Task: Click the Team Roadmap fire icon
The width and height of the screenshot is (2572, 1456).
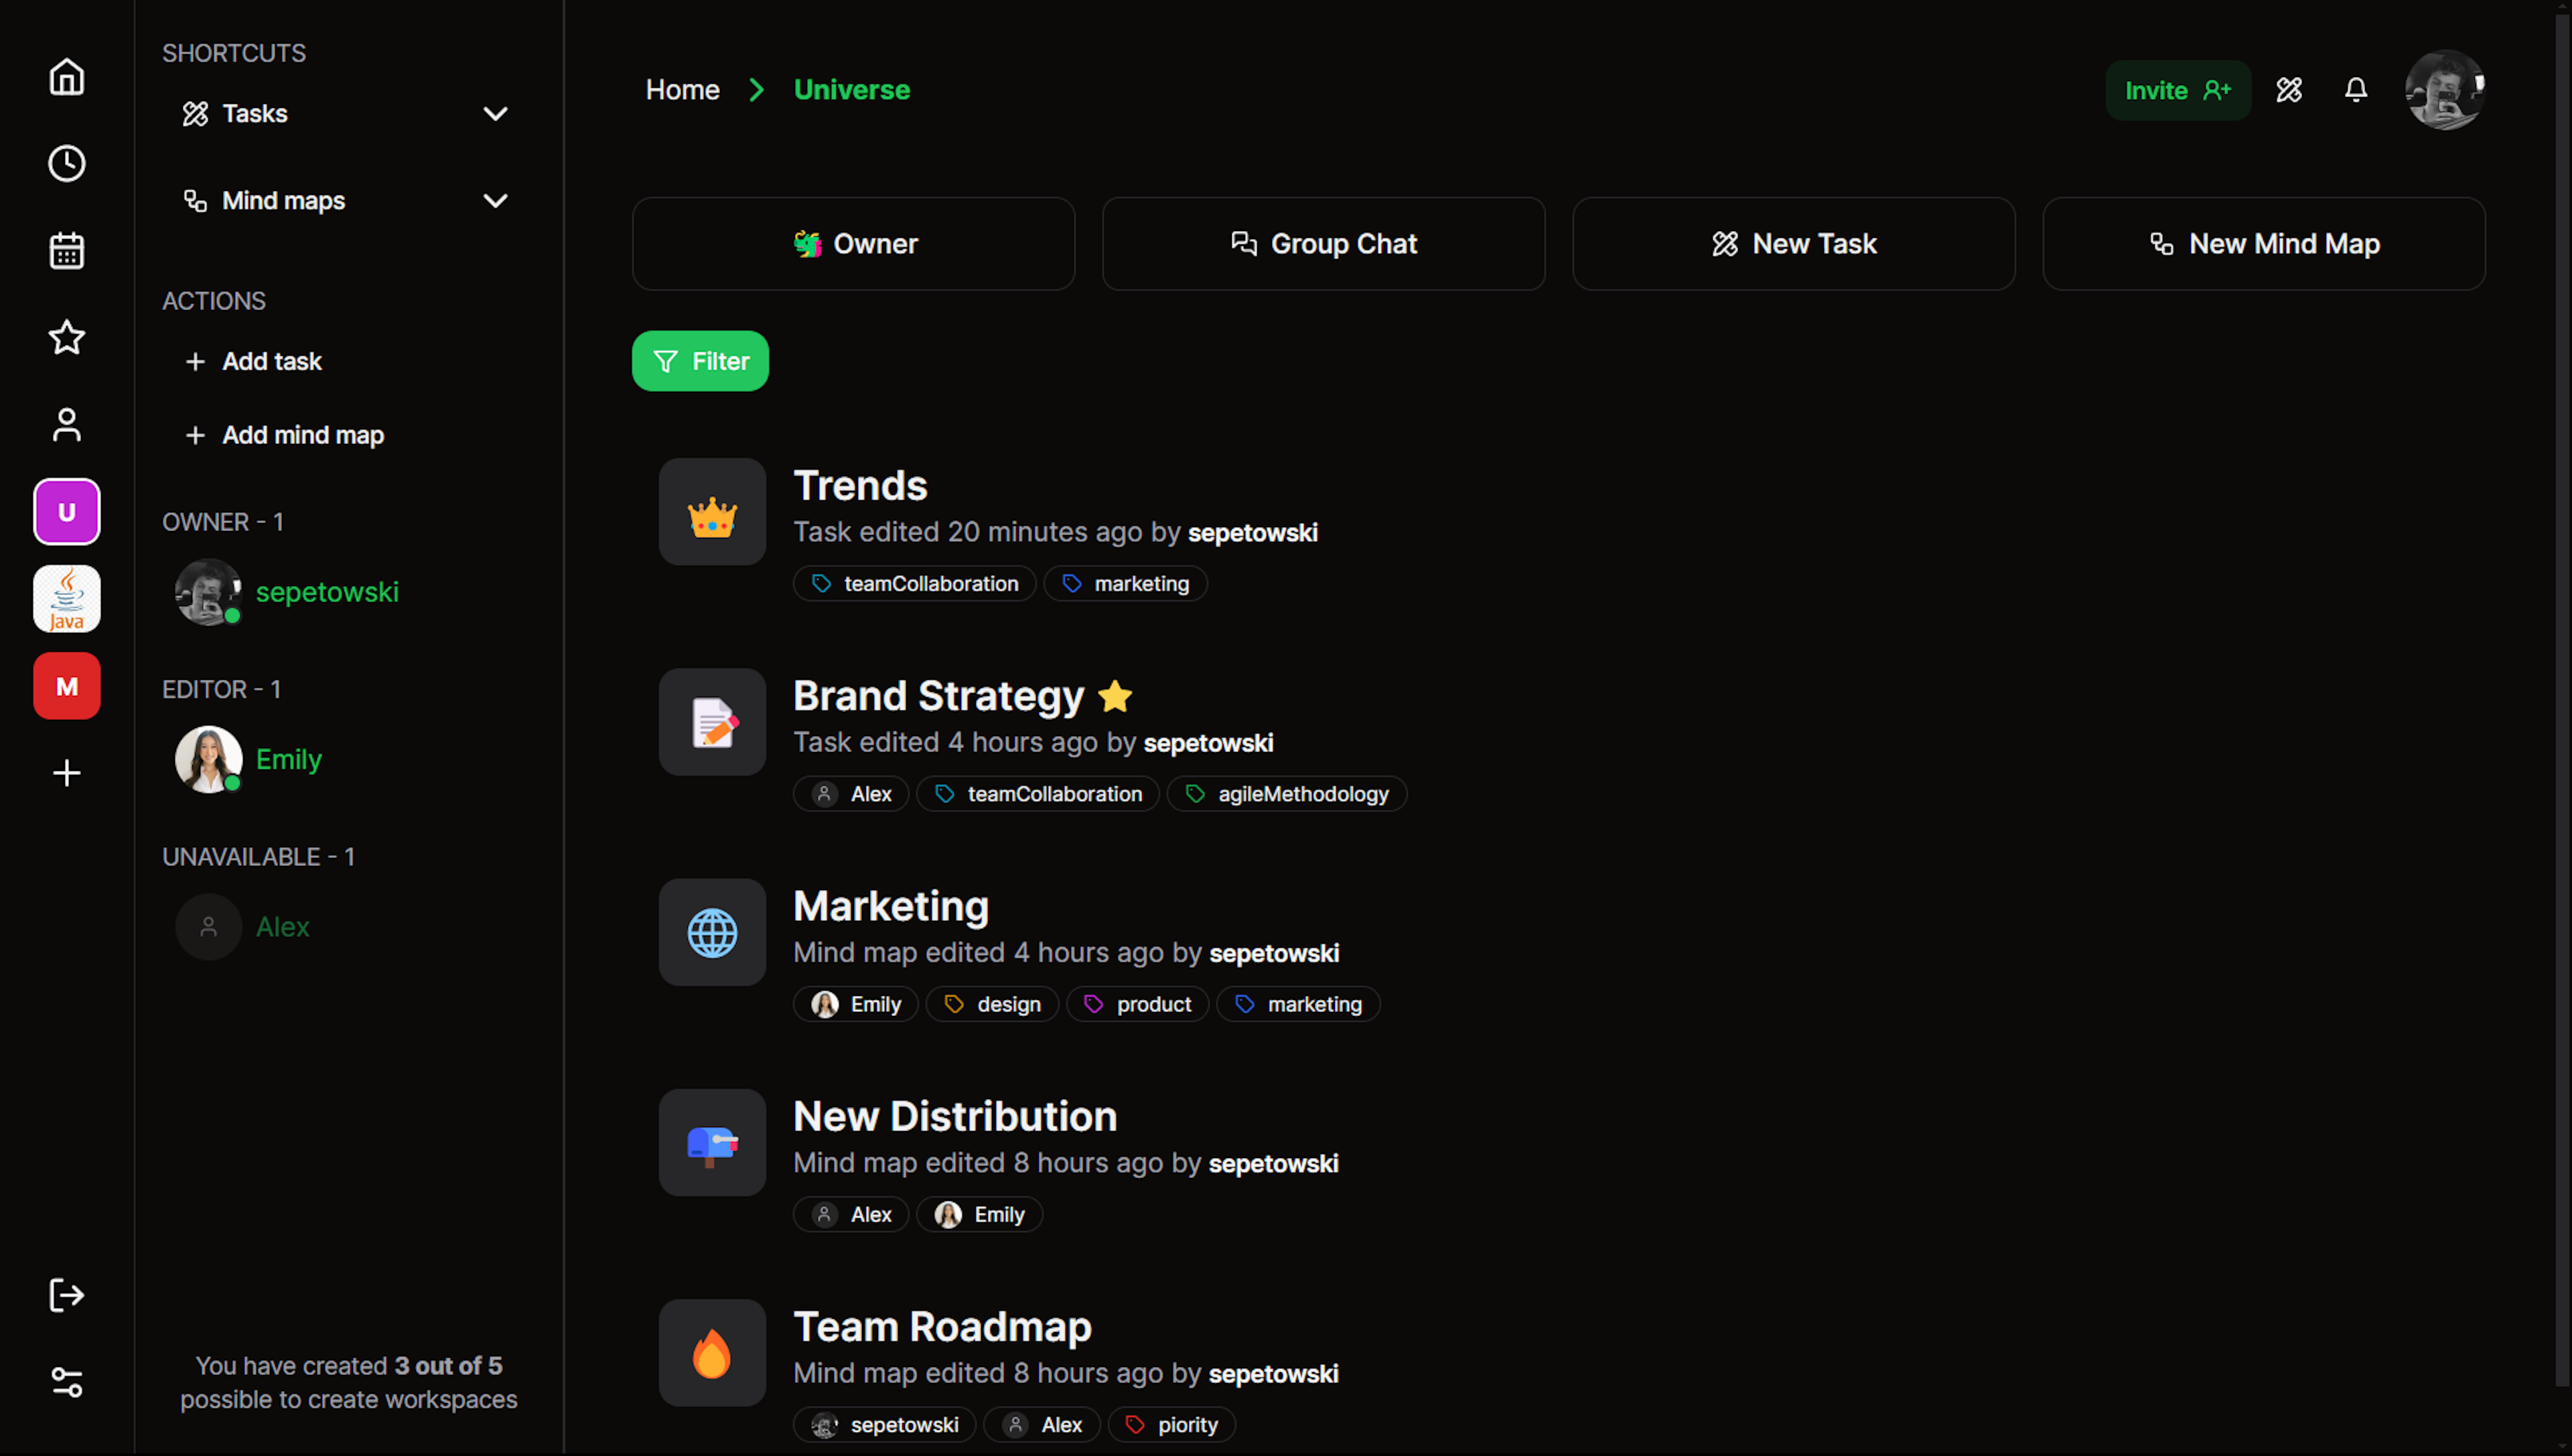Action: [x=712, y=1353]
